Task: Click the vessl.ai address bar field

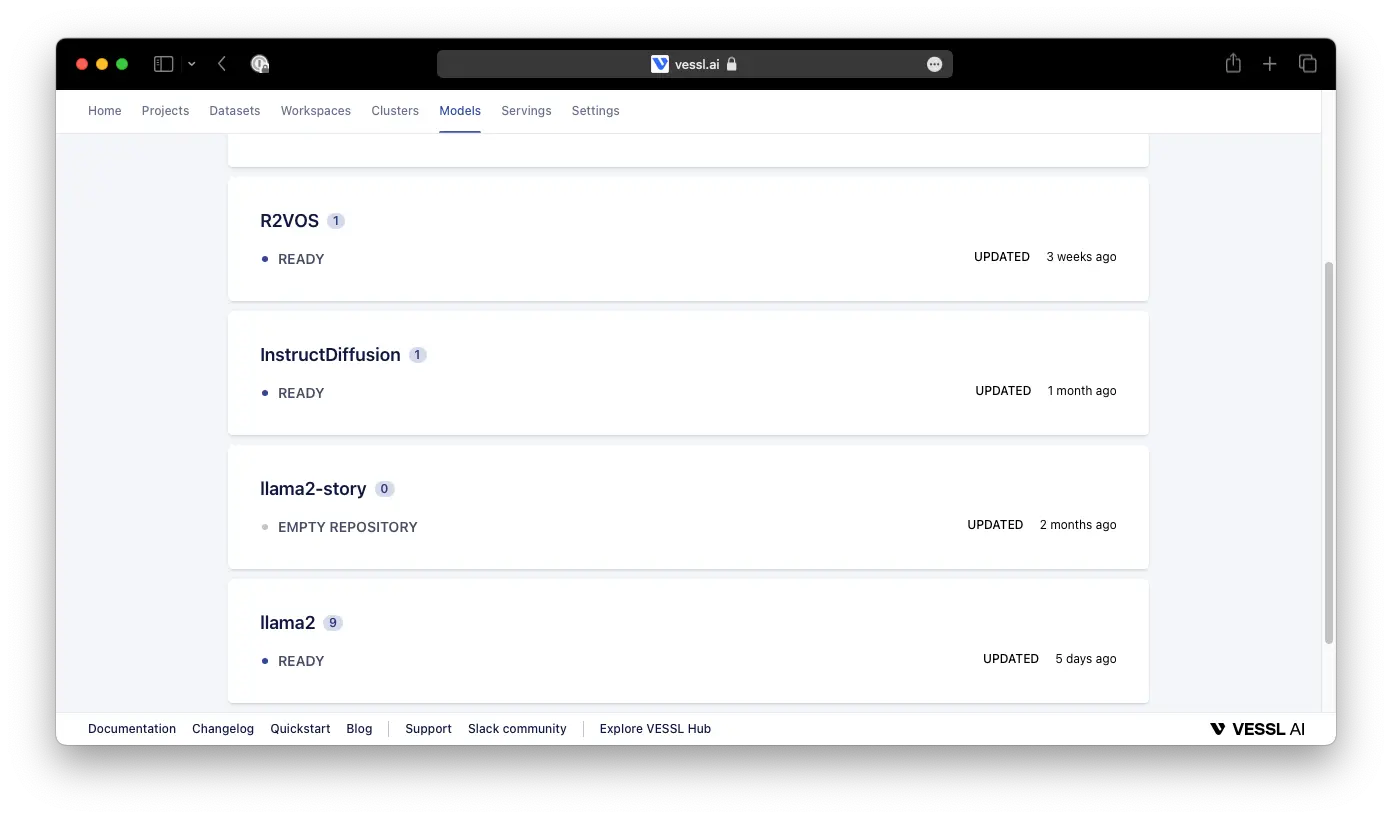Action: pyautogui.click(x=695, y=64)
